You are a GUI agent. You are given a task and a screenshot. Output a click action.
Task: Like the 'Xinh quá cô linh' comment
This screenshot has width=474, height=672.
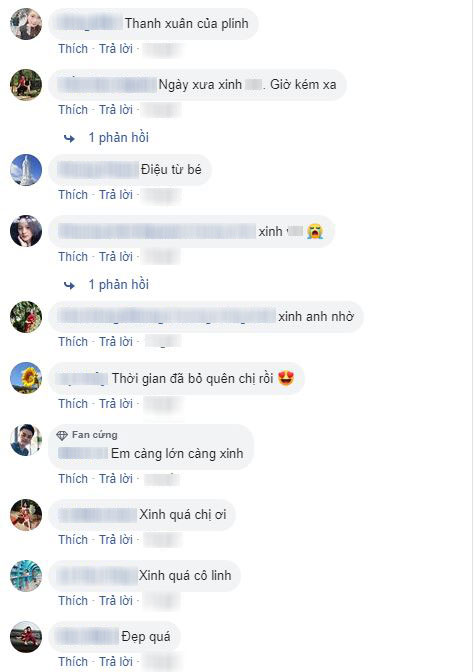(73, 601)
